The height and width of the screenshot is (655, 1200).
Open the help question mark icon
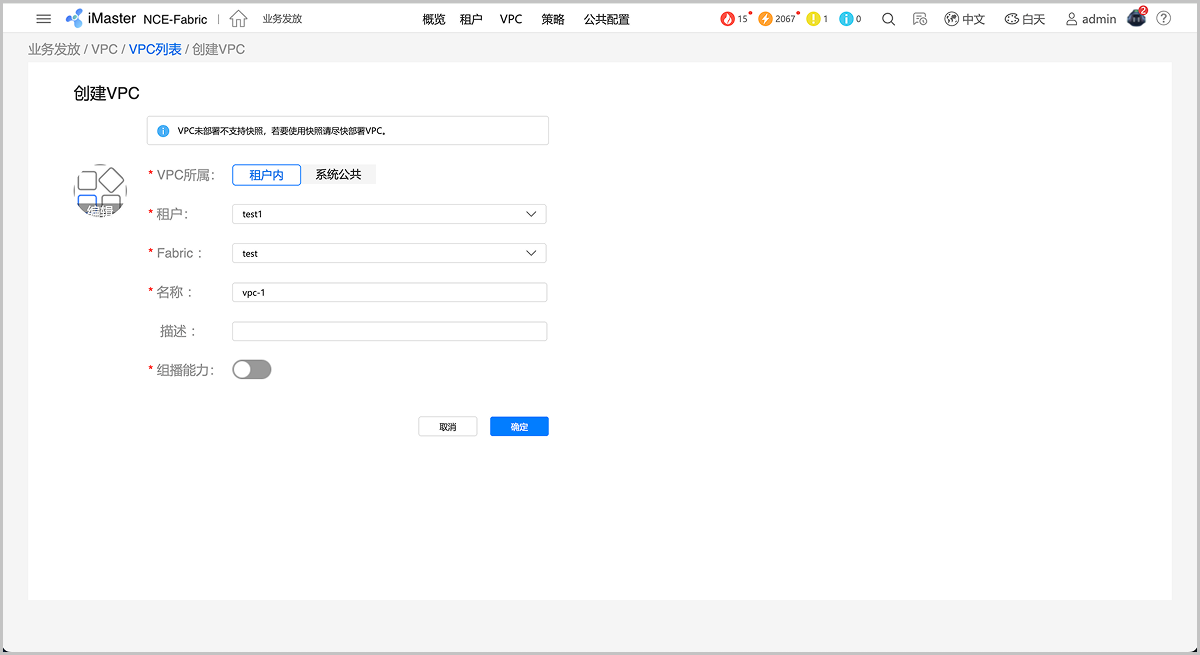pyautogui.click(x=1163, y=19)
